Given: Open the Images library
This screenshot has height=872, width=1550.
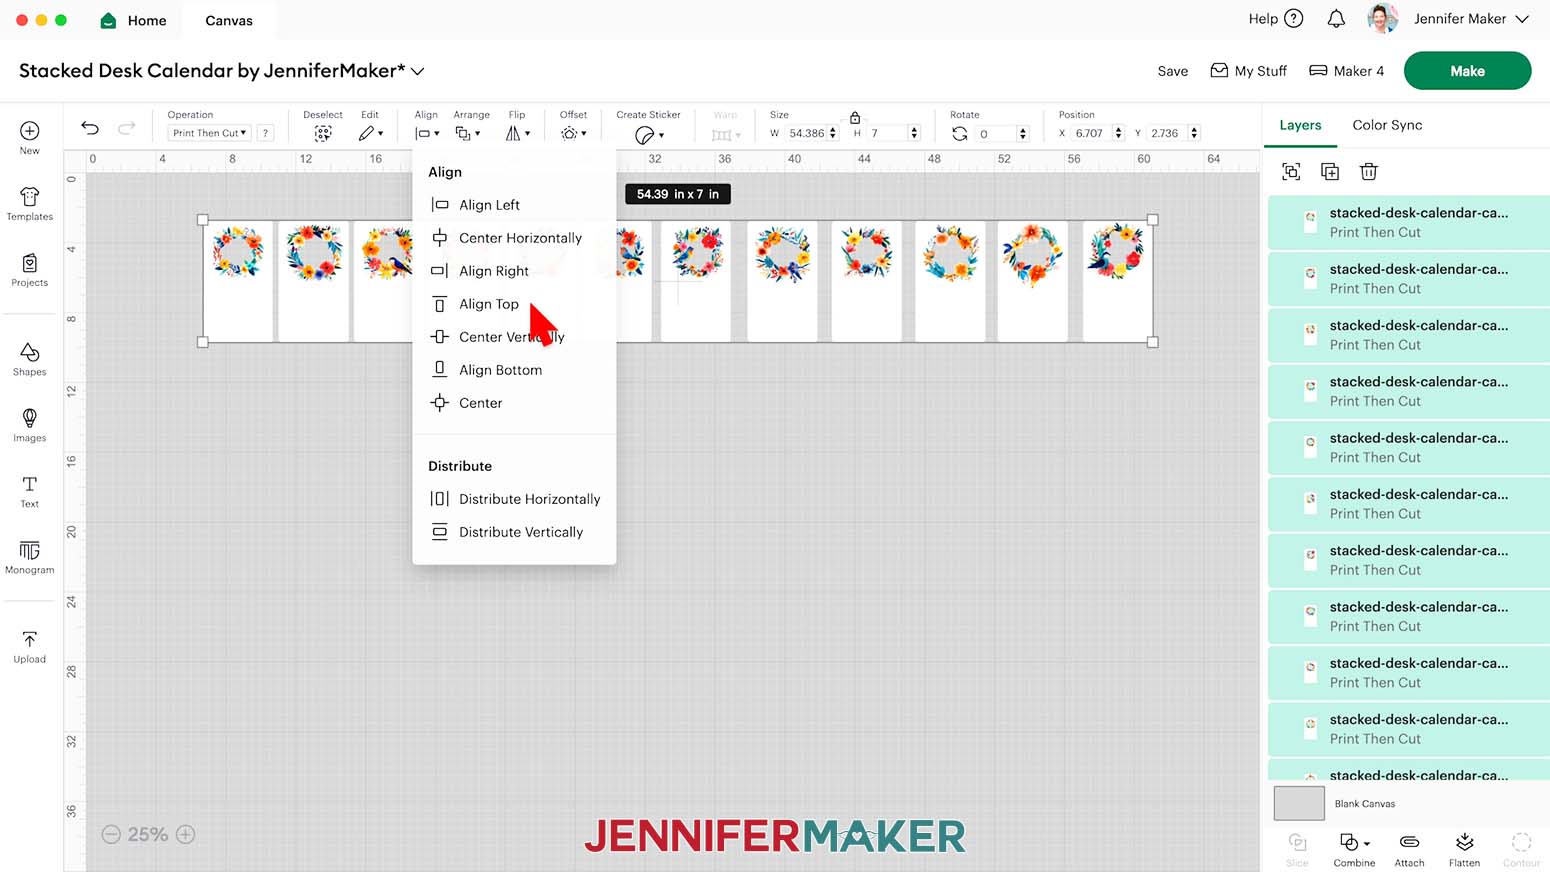Looking at the screenshot, I should [x=30, y=424].
